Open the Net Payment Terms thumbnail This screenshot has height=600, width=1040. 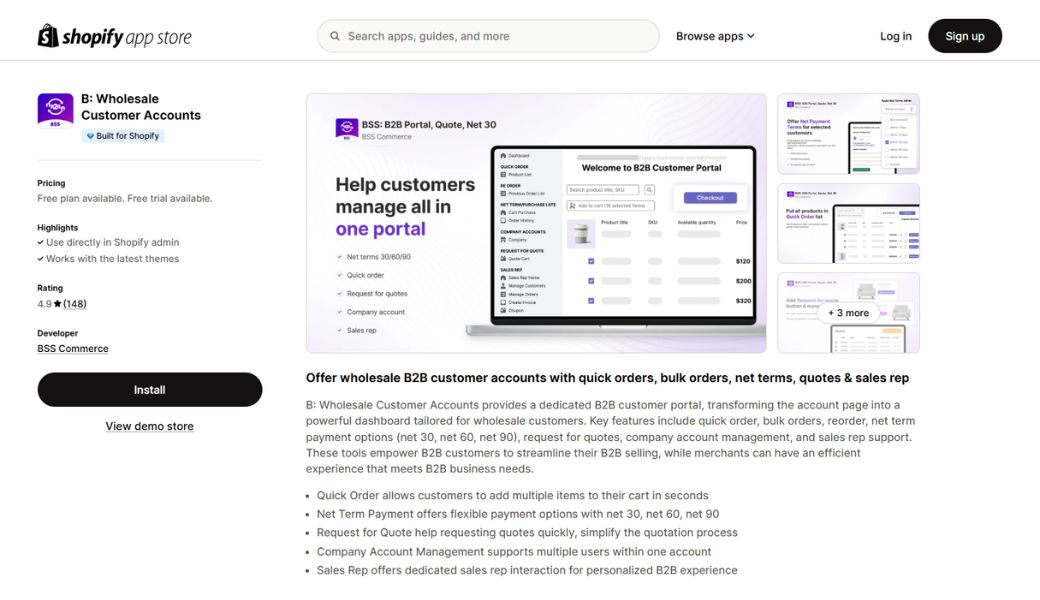pos(848,134)
